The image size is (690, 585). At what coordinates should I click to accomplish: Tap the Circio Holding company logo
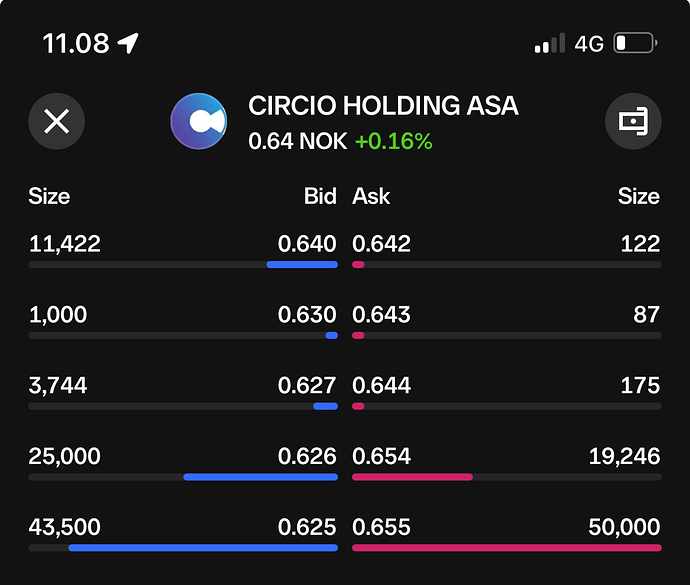(199, 121)
